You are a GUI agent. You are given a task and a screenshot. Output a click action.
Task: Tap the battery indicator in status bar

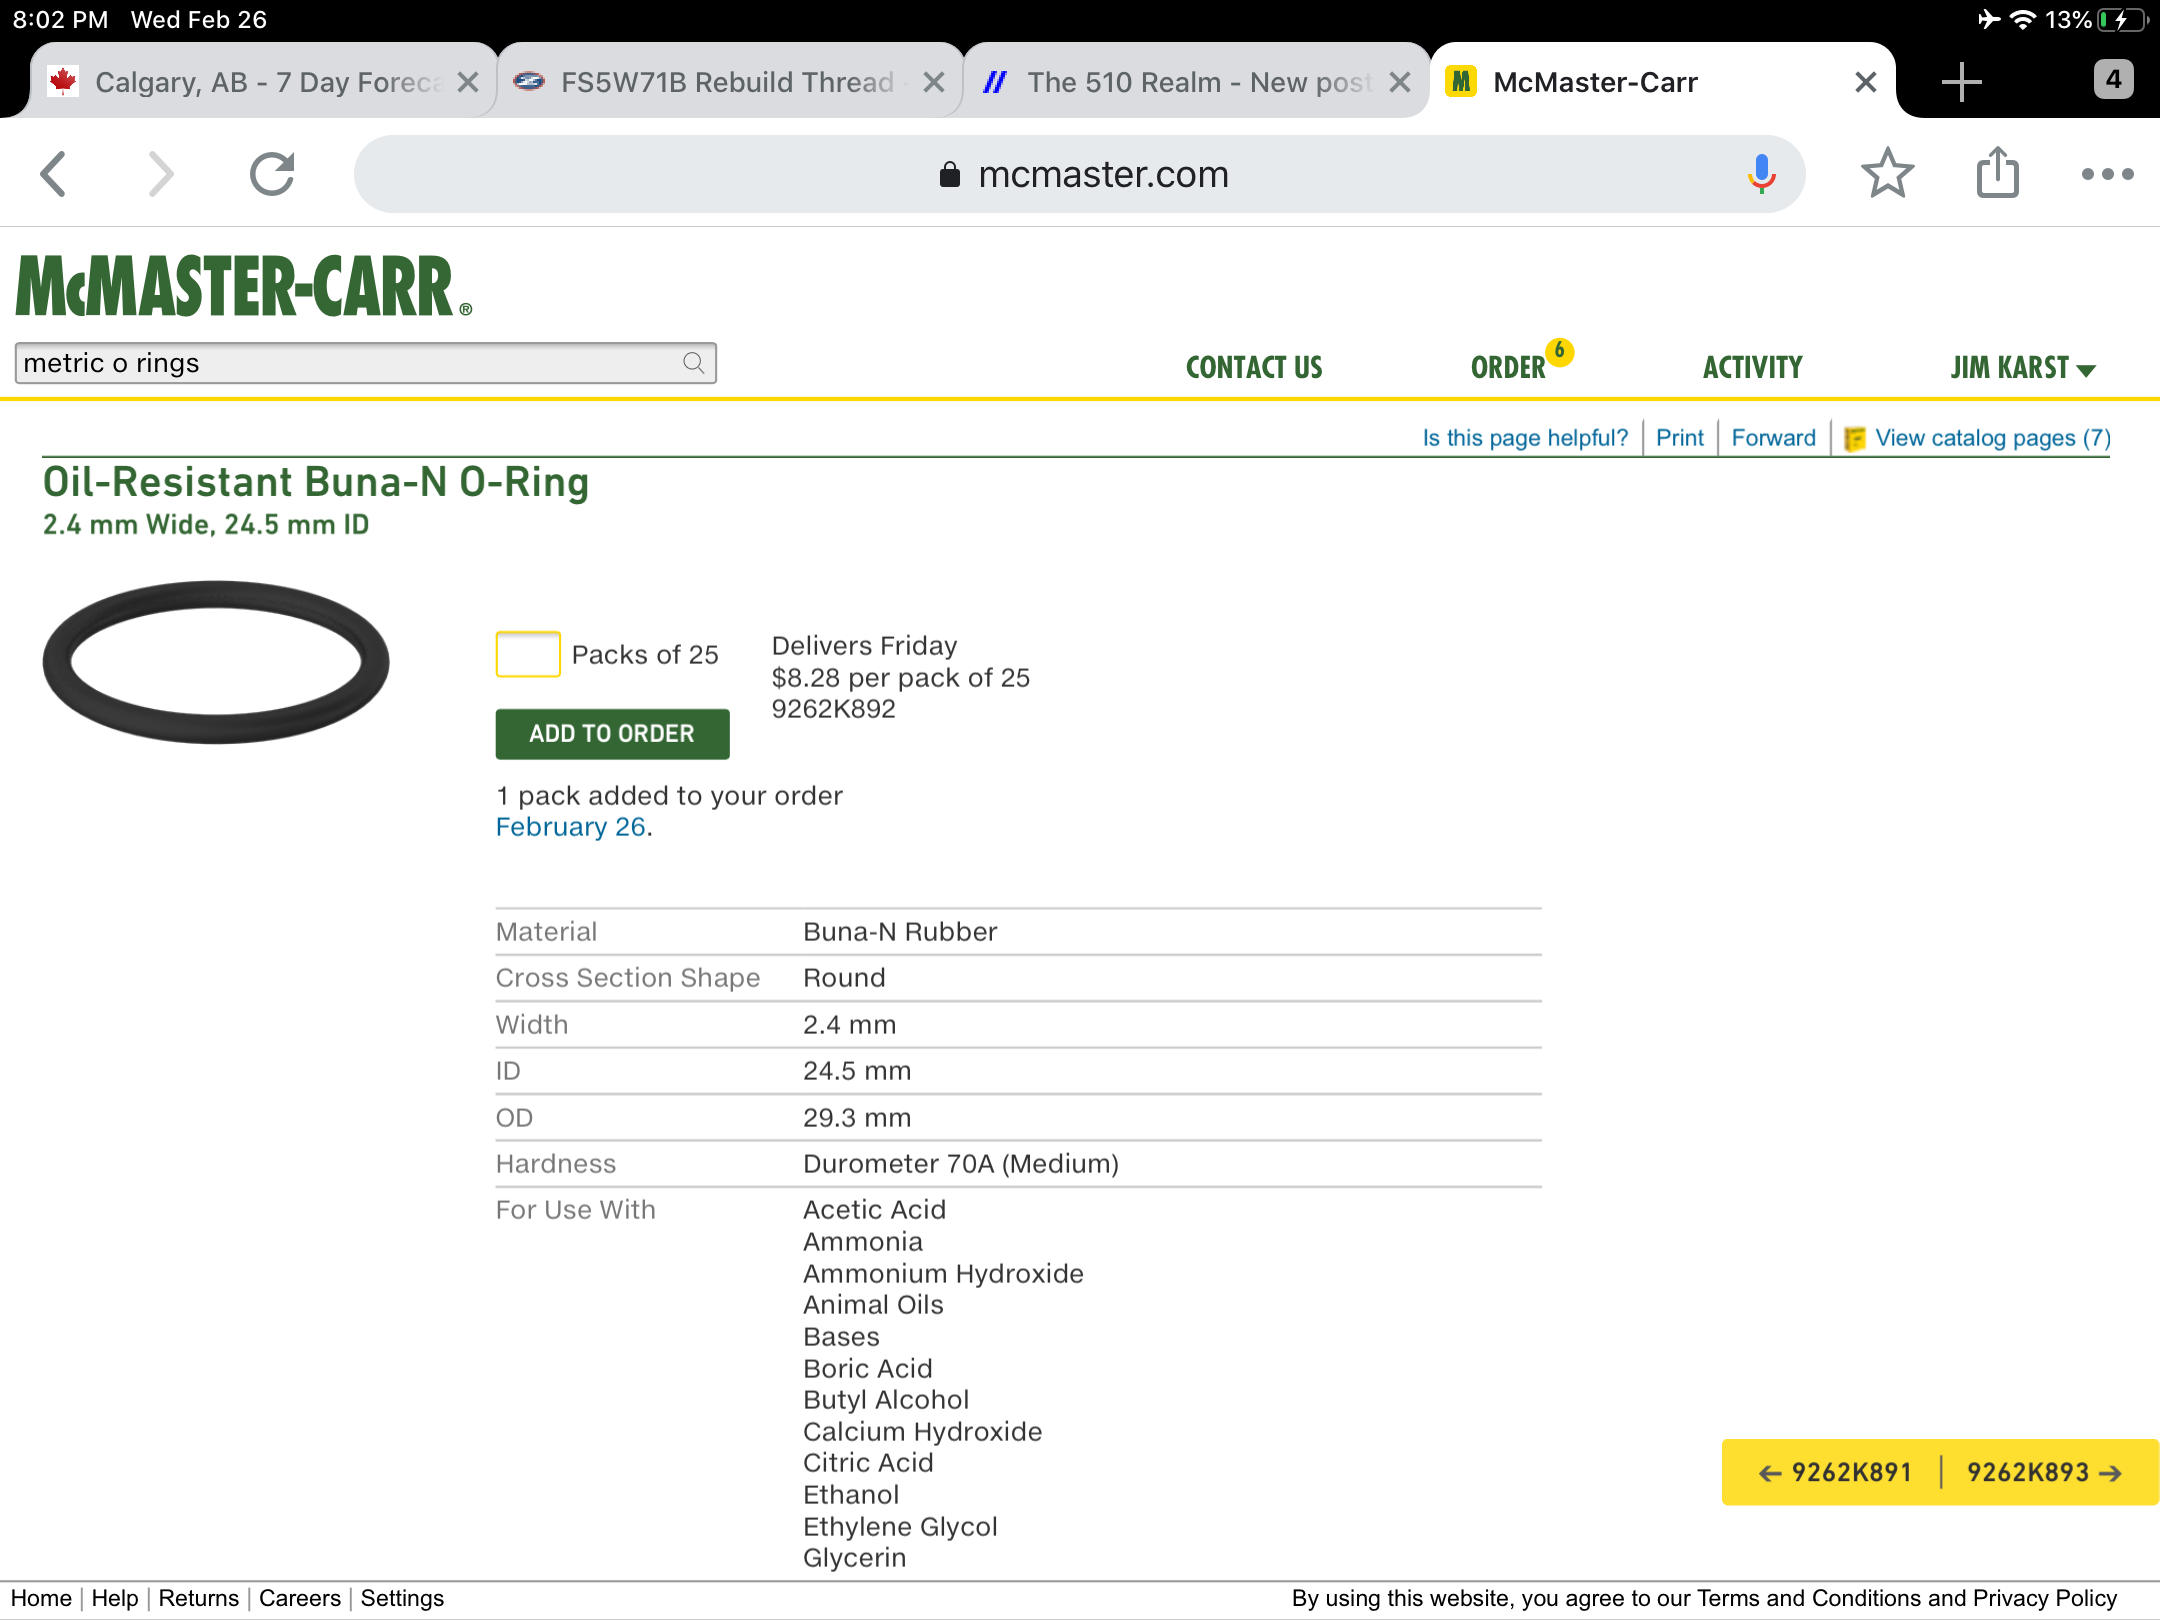(2122, 20)
